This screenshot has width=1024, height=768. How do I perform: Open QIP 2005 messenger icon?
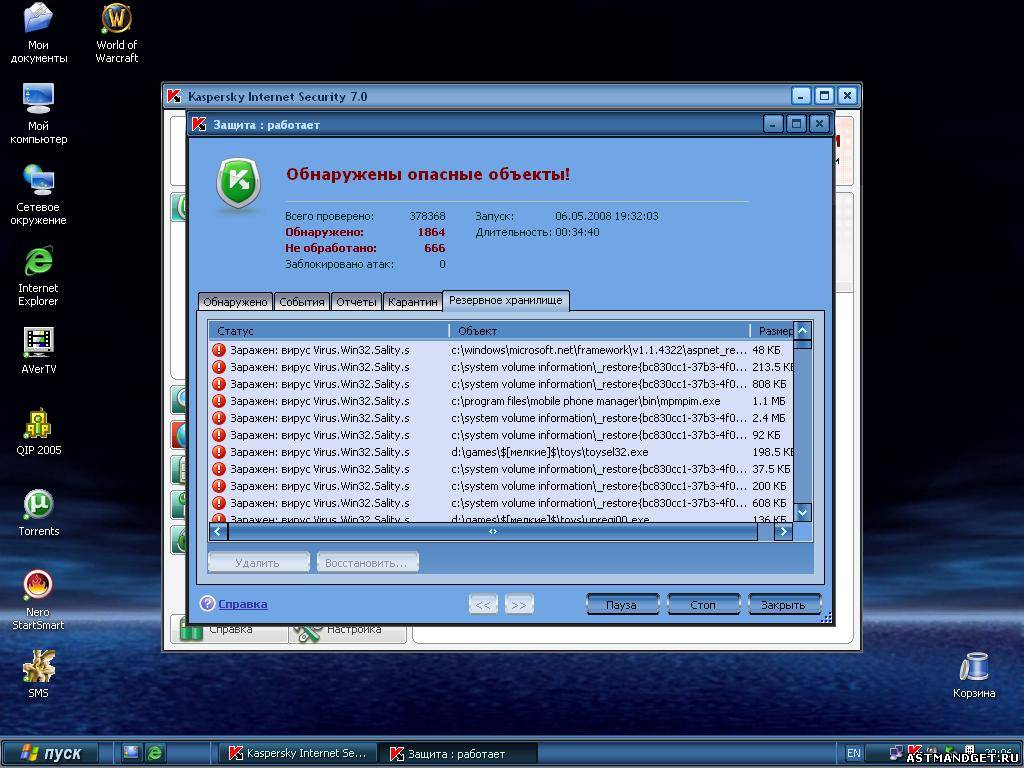(38, 424)
